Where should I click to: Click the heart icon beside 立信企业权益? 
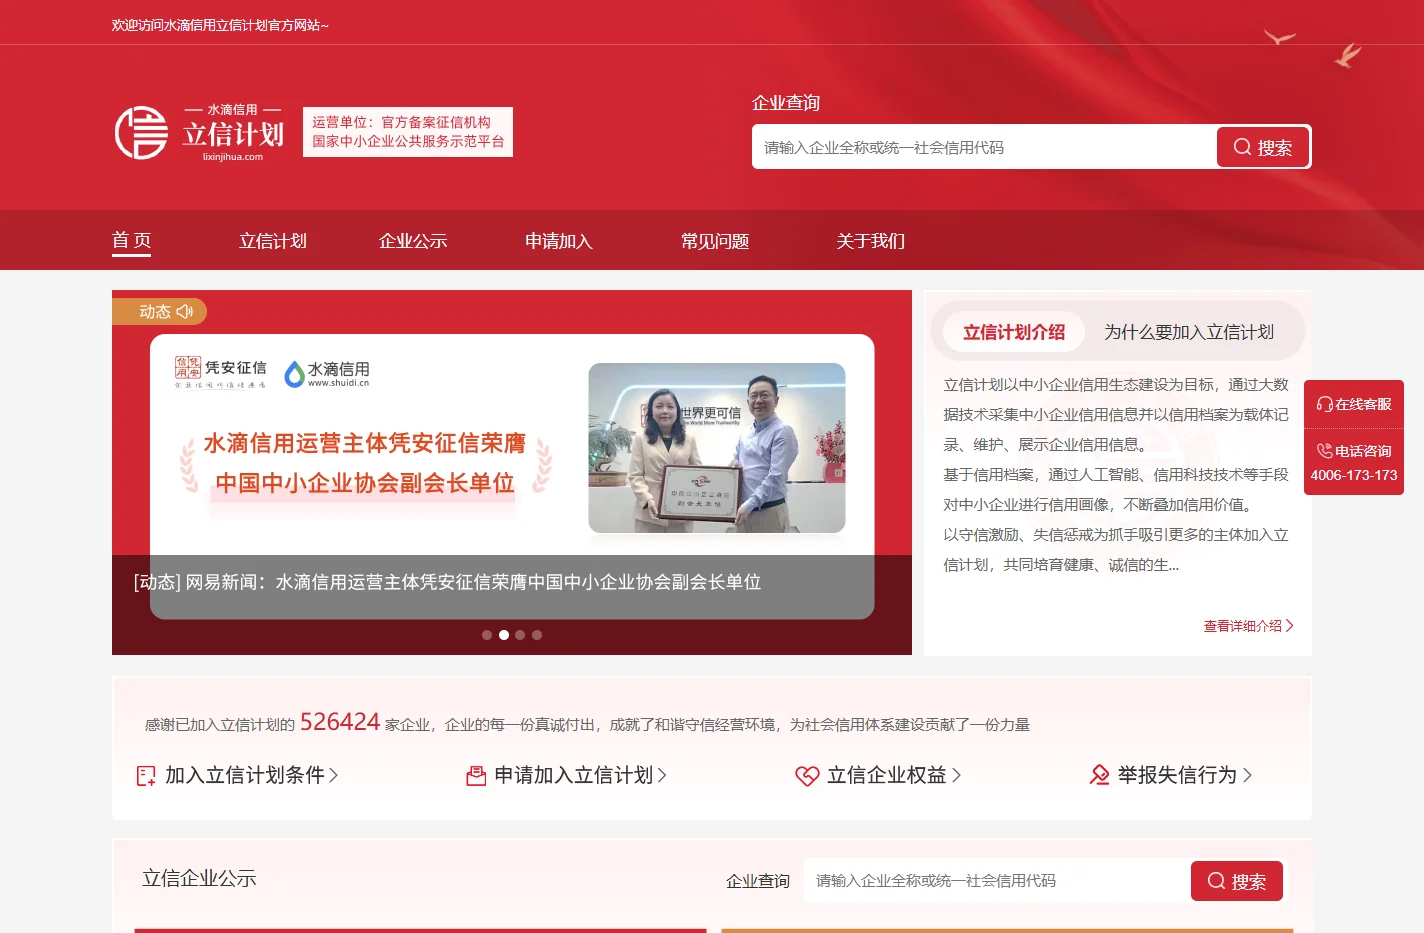[807, 775]
